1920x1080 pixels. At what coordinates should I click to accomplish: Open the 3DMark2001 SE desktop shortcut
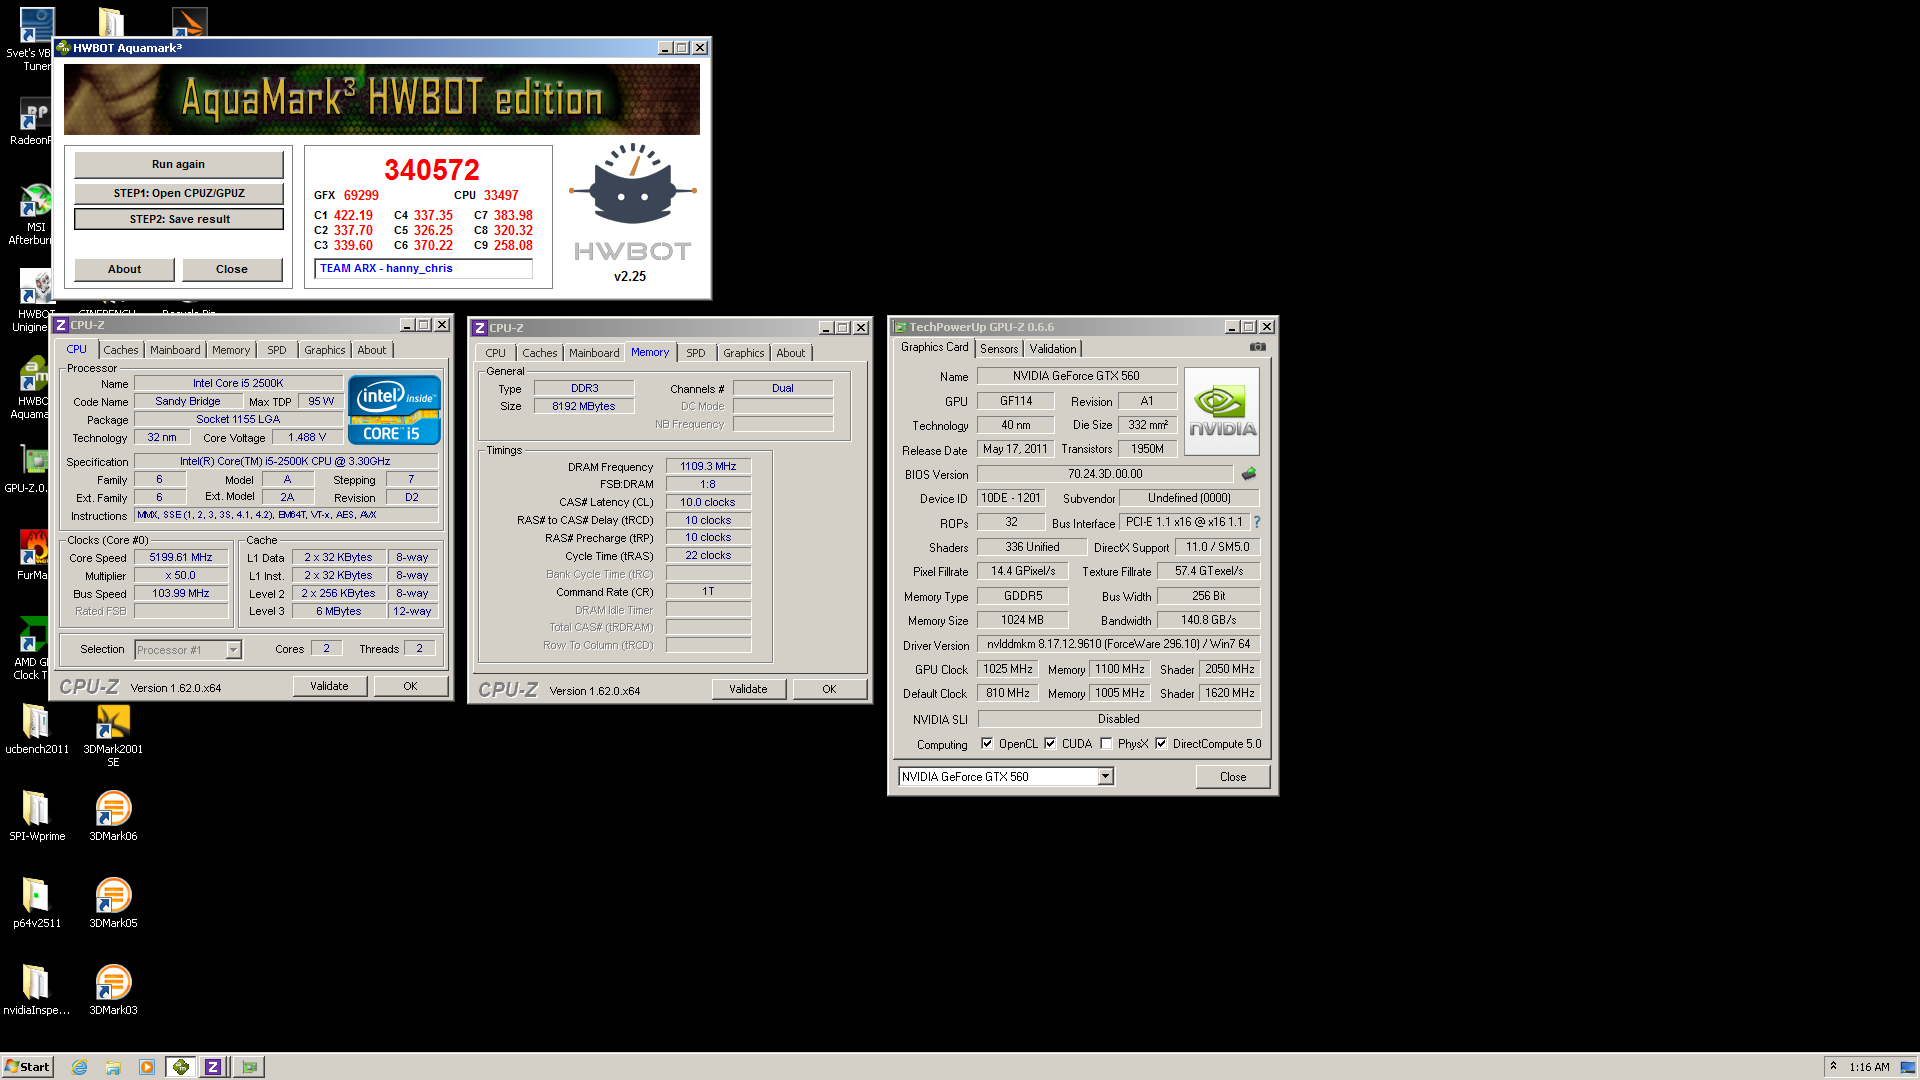(113, 734)
